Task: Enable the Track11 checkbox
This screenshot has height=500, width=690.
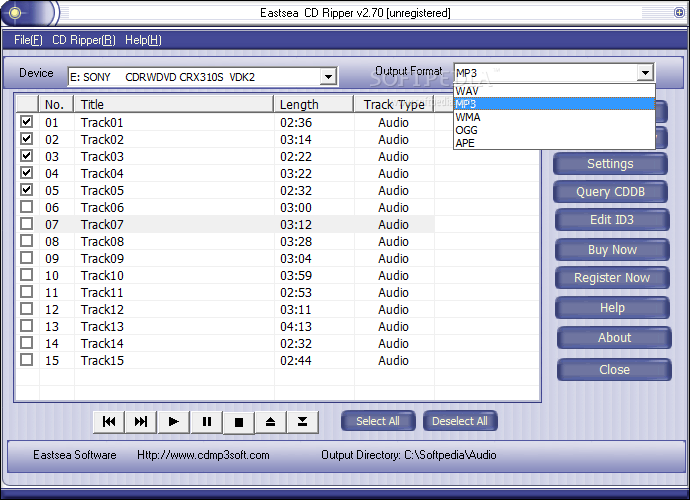Action: [x=26, y=292]
